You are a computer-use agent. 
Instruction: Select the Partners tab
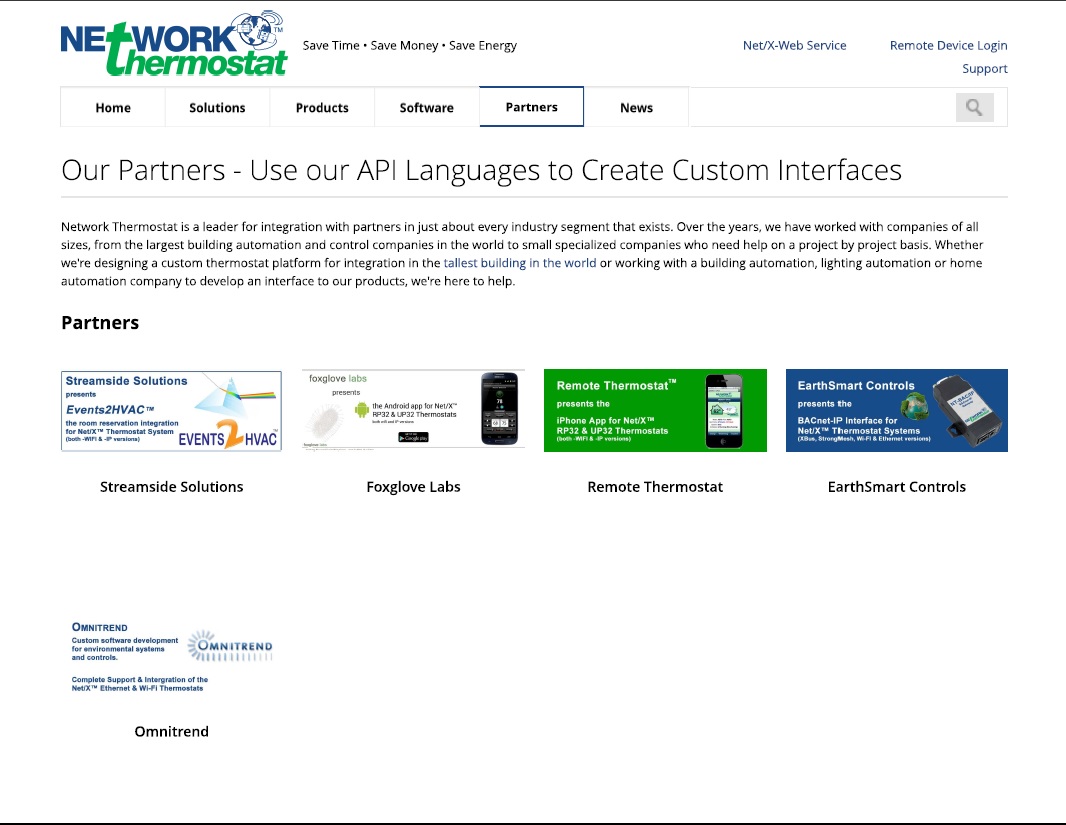[x=532, y=107]
